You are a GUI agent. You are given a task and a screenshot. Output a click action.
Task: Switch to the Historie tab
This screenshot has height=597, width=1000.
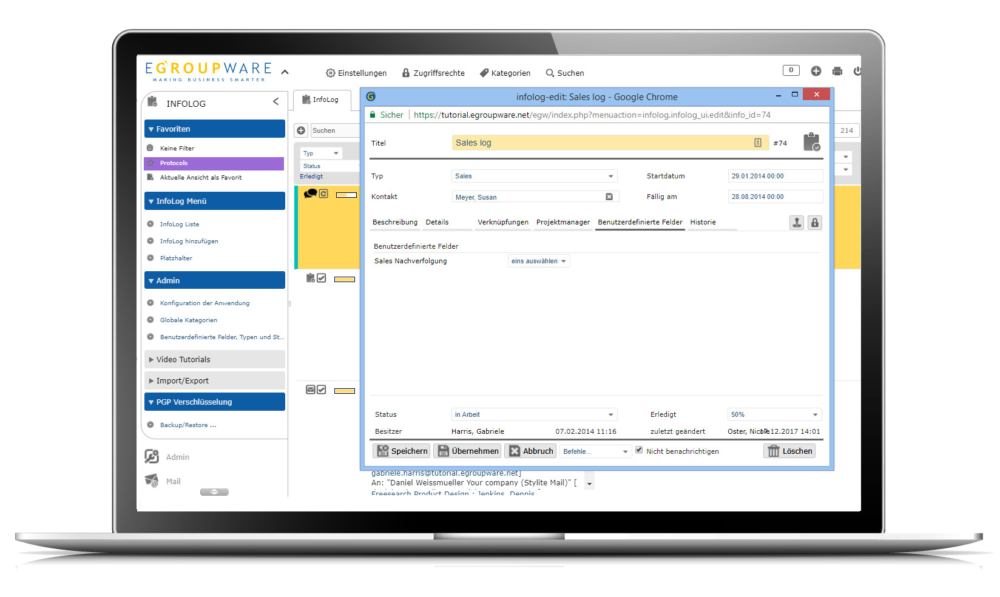(x=703, y=222)
